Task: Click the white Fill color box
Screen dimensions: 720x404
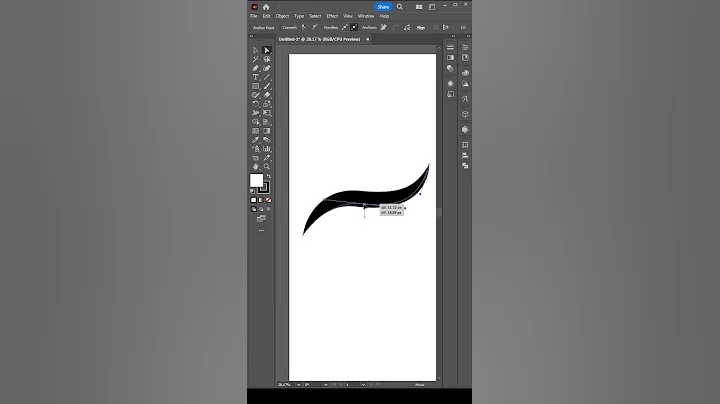Action: (256, 180)
